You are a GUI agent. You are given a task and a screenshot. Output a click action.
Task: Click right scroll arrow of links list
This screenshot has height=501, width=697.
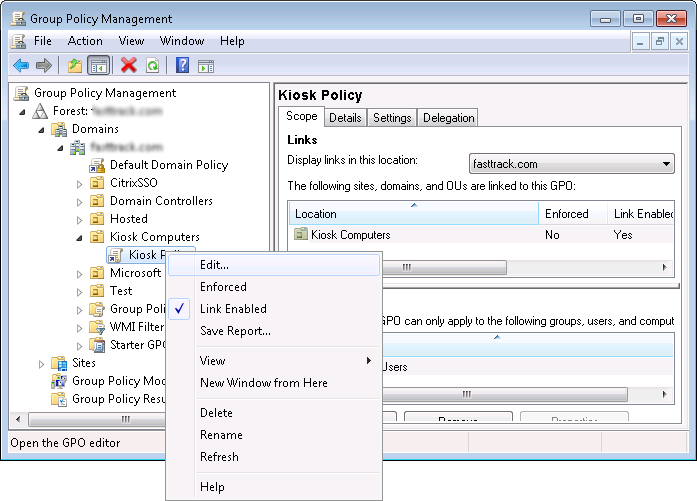pos(665,267)
